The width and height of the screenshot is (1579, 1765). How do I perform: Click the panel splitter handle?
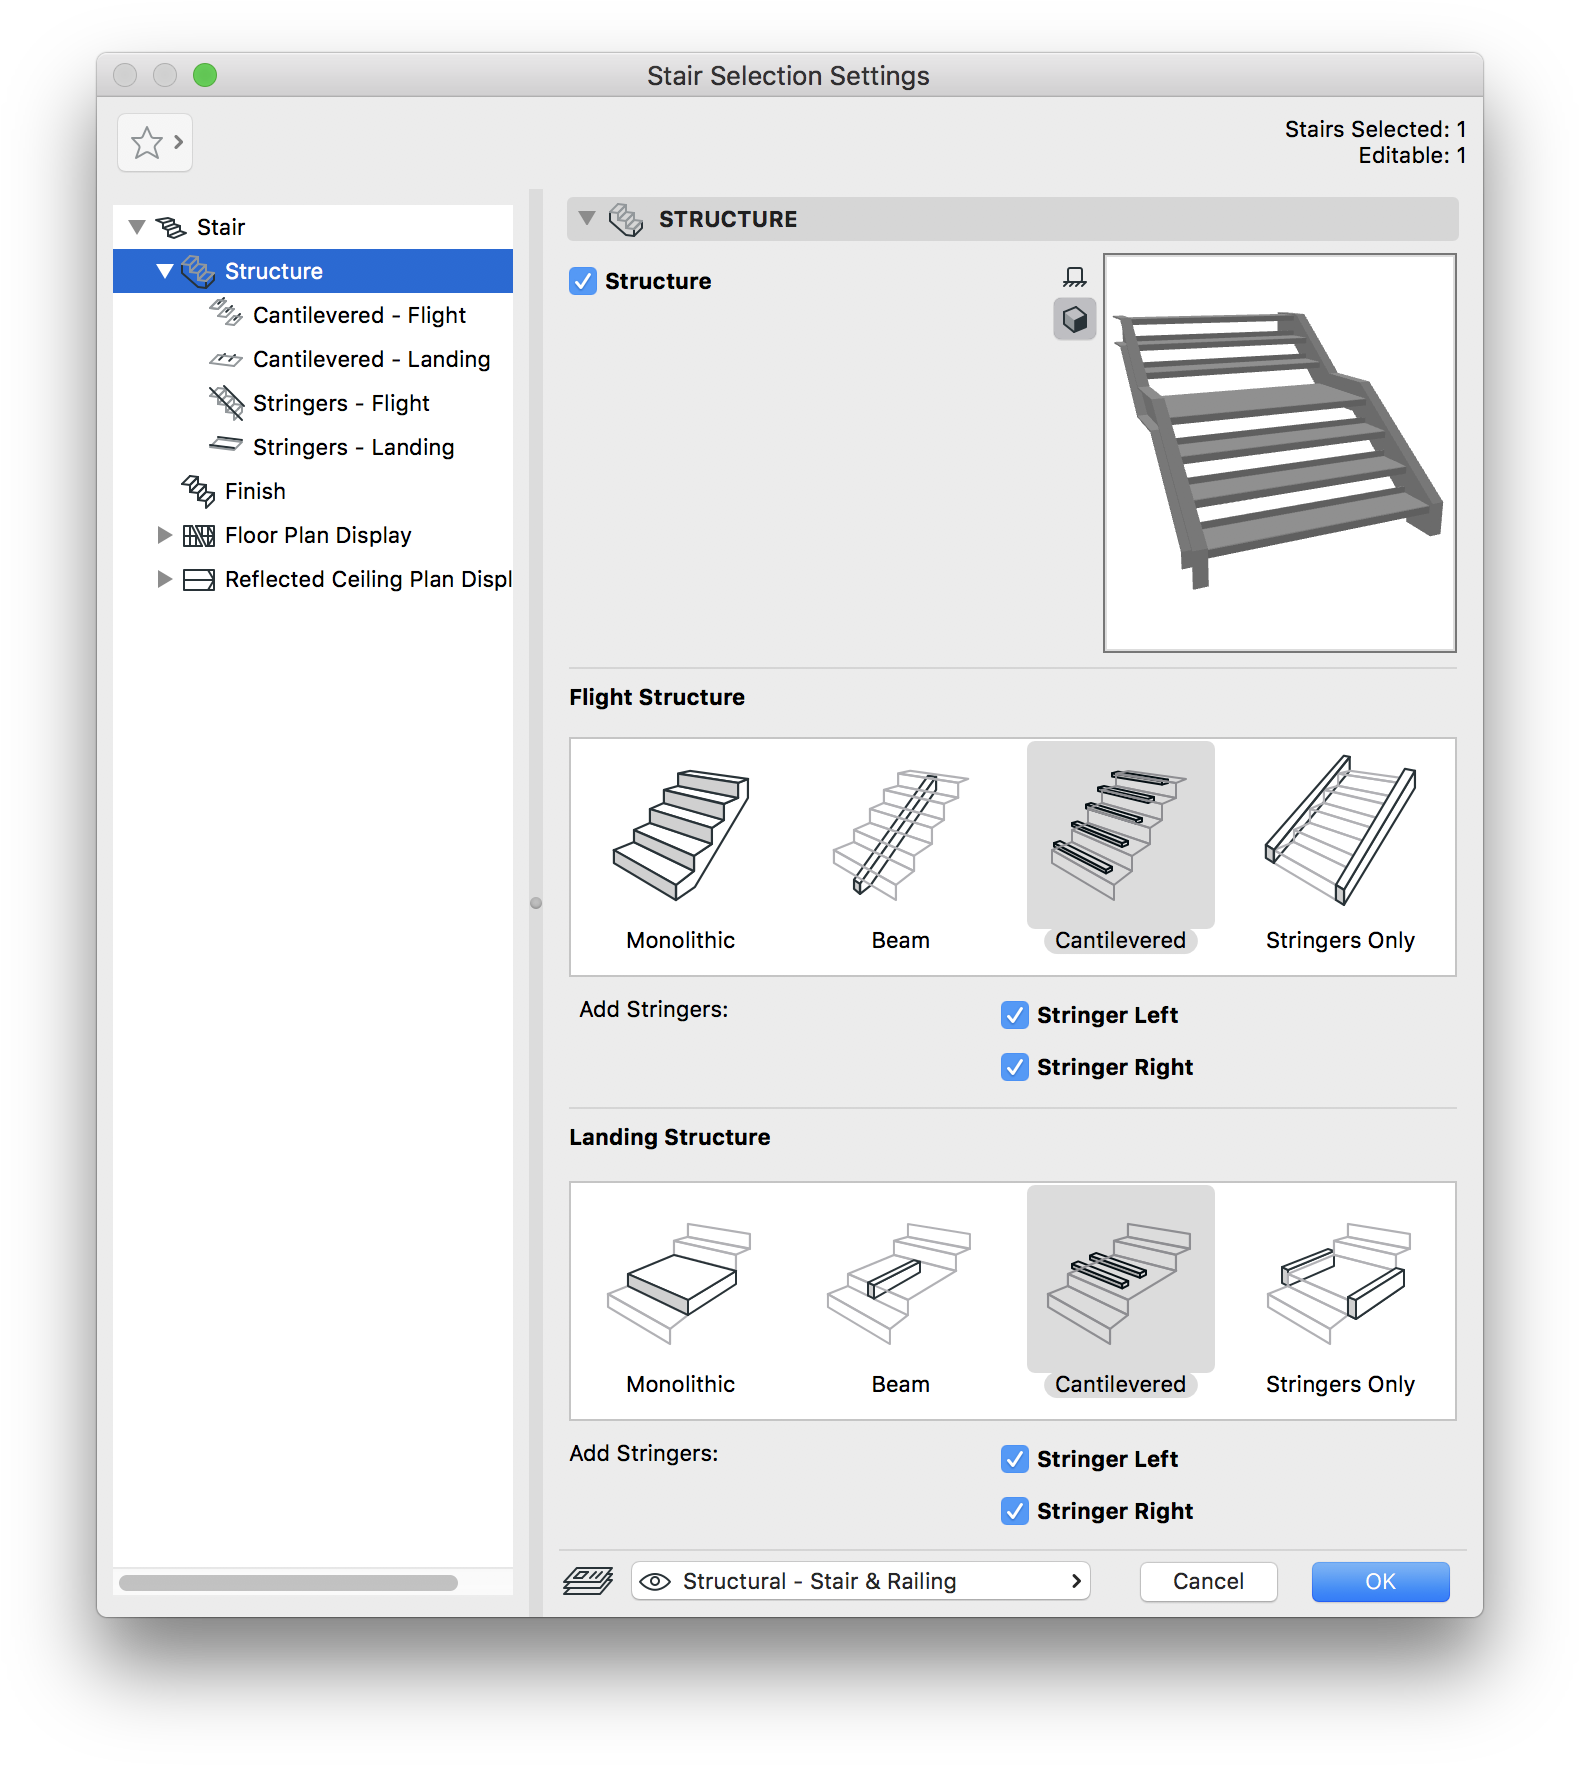[536, 903]
